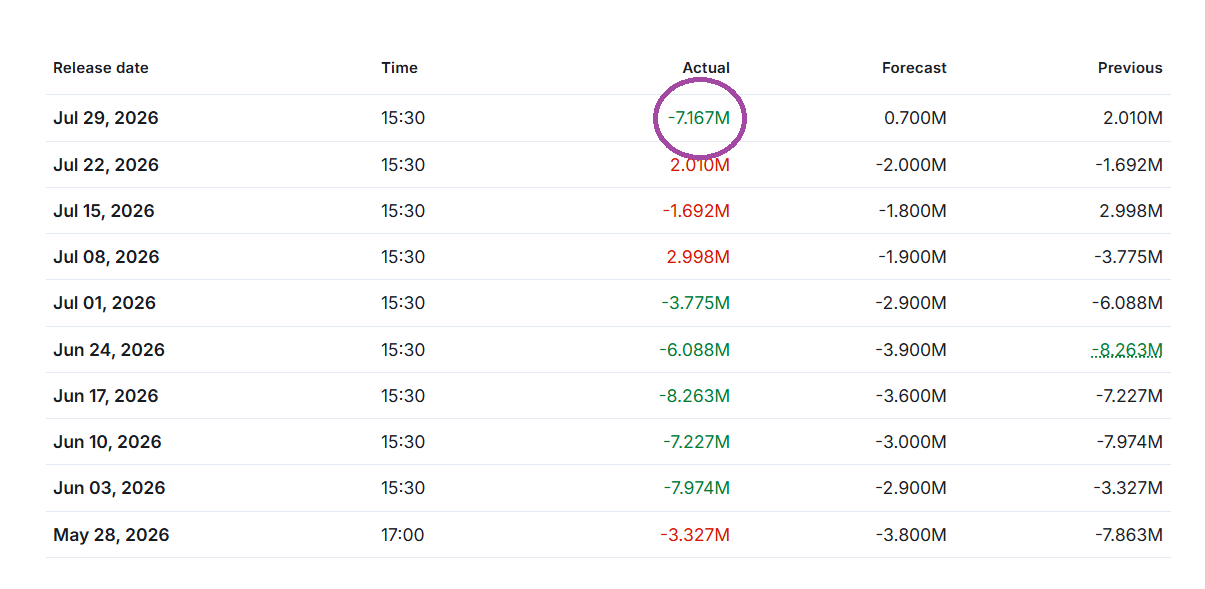Viewport: 1205px width, 589px height.
Task: Click the -3.900M forecast value
Action: pyautogui.click(x=911, y=350)
